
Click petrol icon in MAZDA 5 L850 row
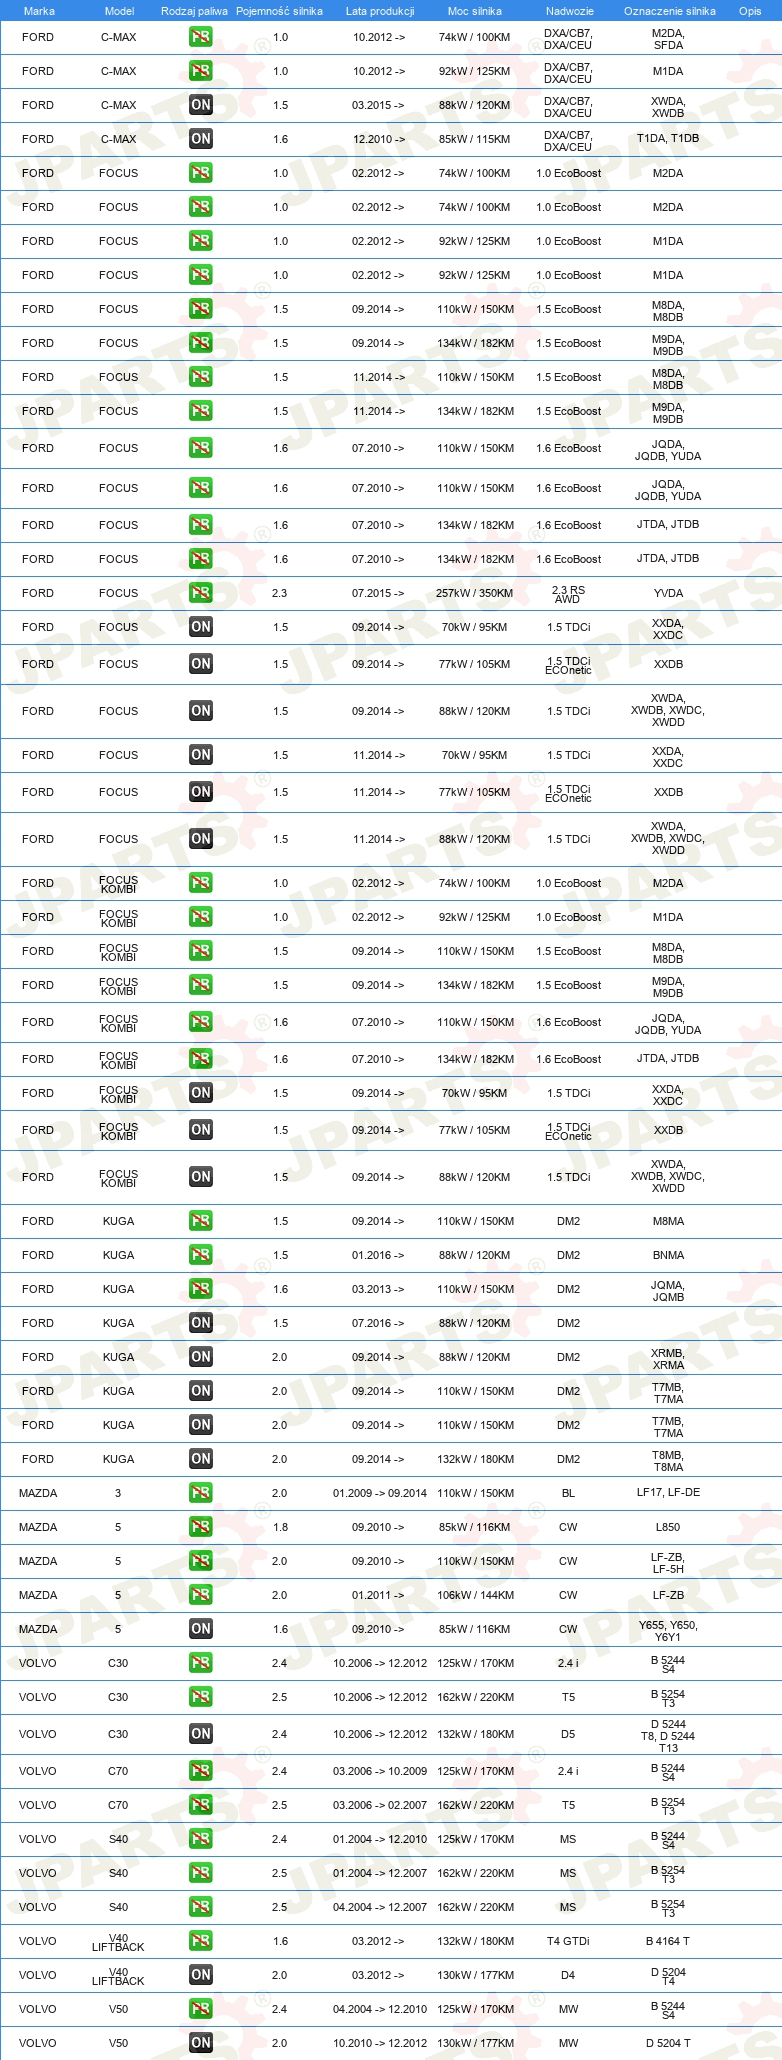201,1527
